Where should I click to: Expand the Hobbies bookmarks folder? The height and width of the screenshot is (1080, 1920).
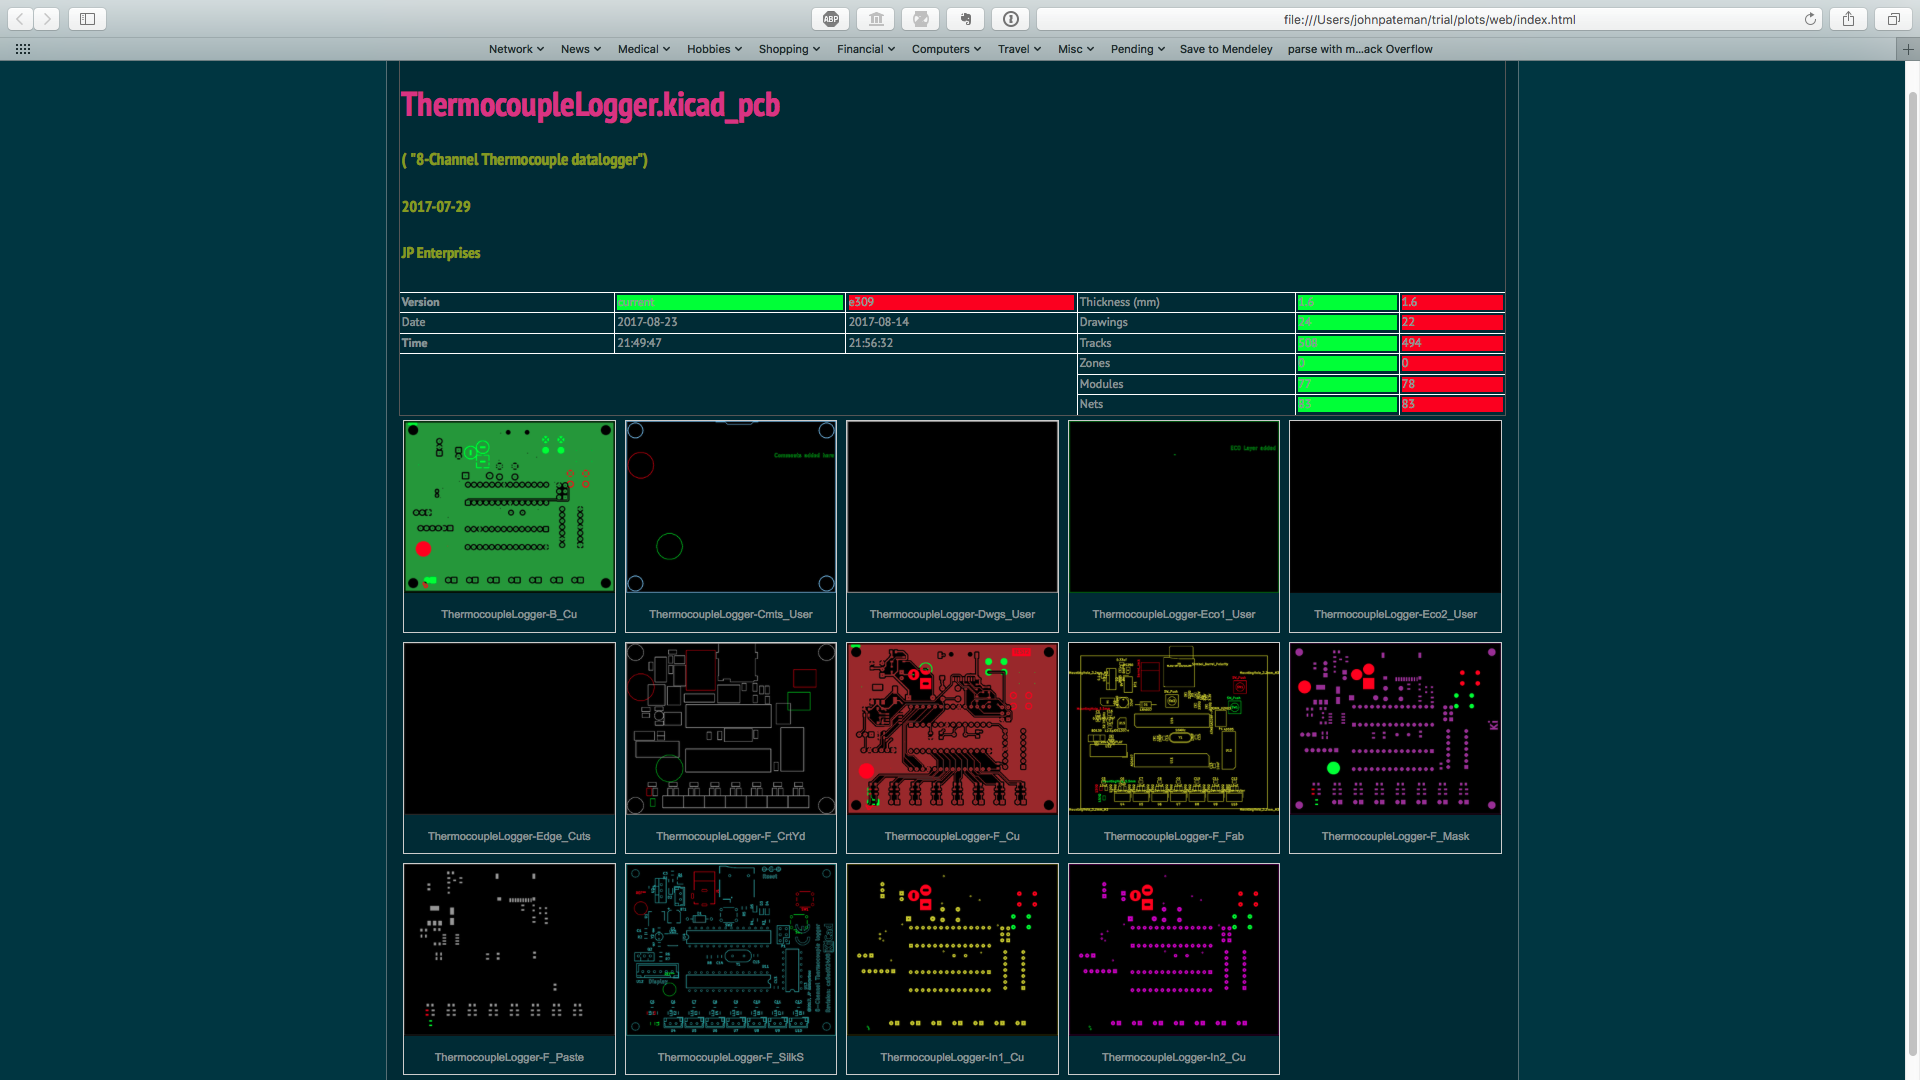click(x=714, y=49)
